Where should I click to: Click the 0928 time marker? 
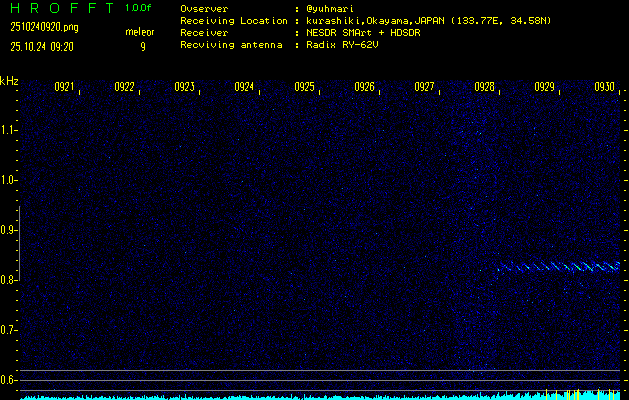[484, 87]
